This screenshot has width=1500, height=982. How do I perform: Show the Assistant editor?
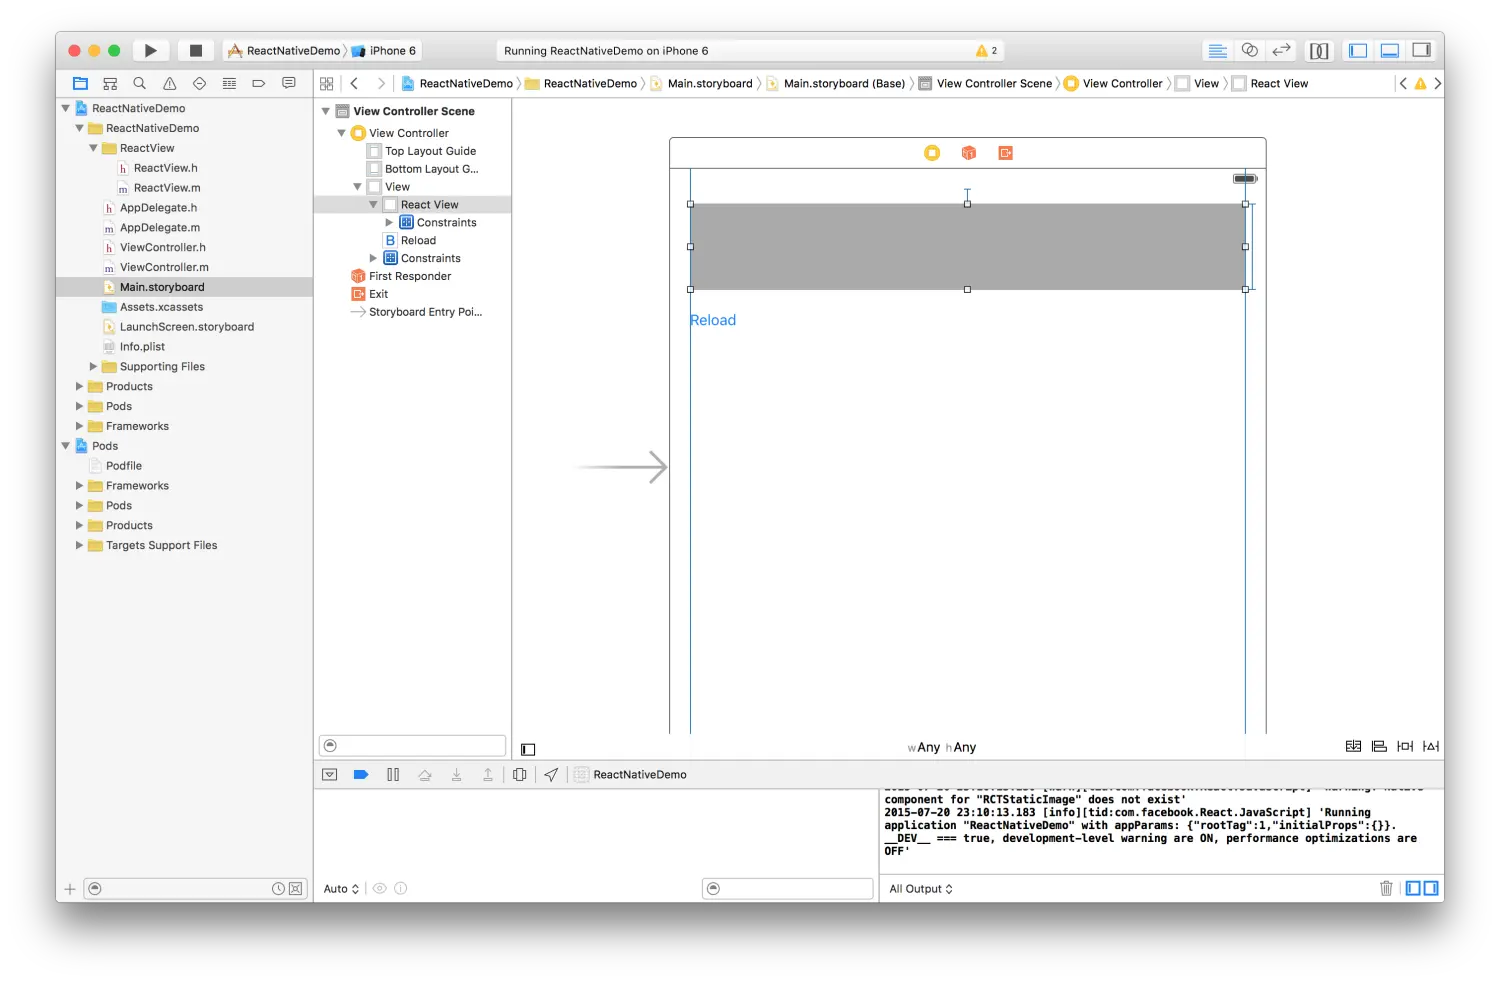click(1249, 50)
